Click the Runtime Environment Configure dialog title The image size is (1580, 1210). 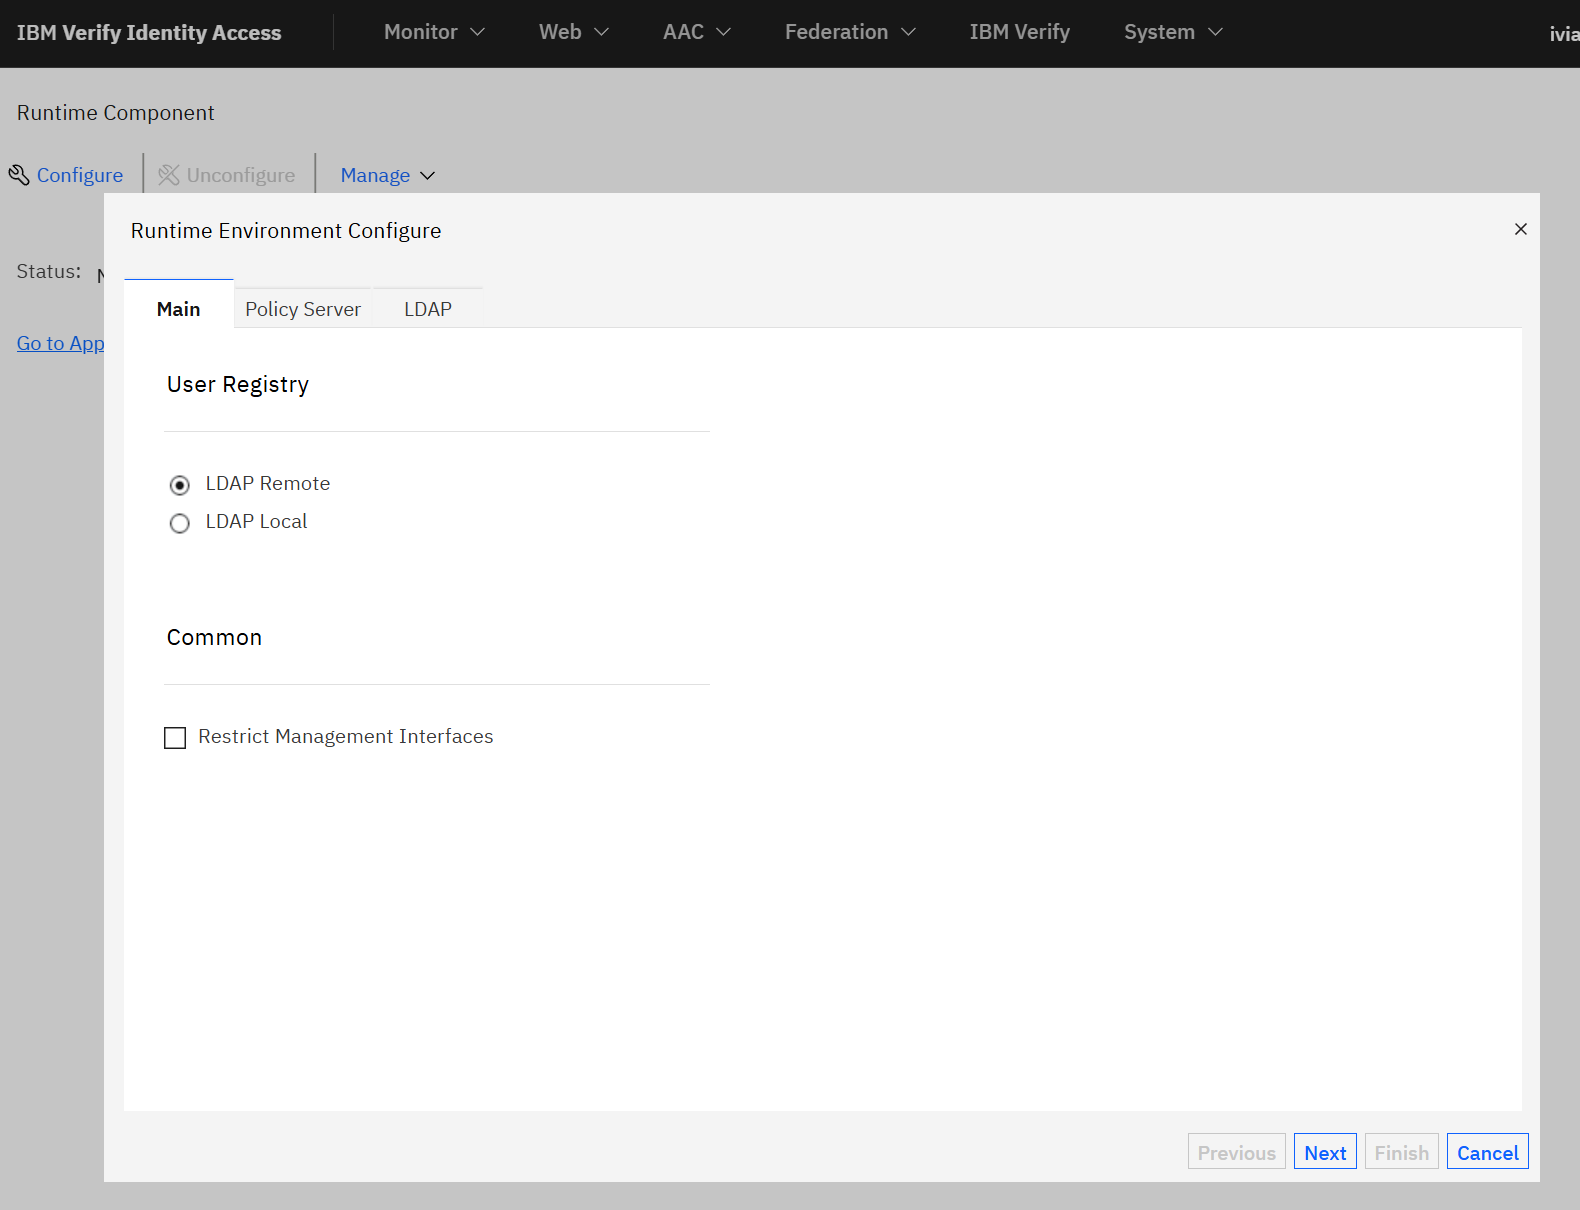[286, 231]
